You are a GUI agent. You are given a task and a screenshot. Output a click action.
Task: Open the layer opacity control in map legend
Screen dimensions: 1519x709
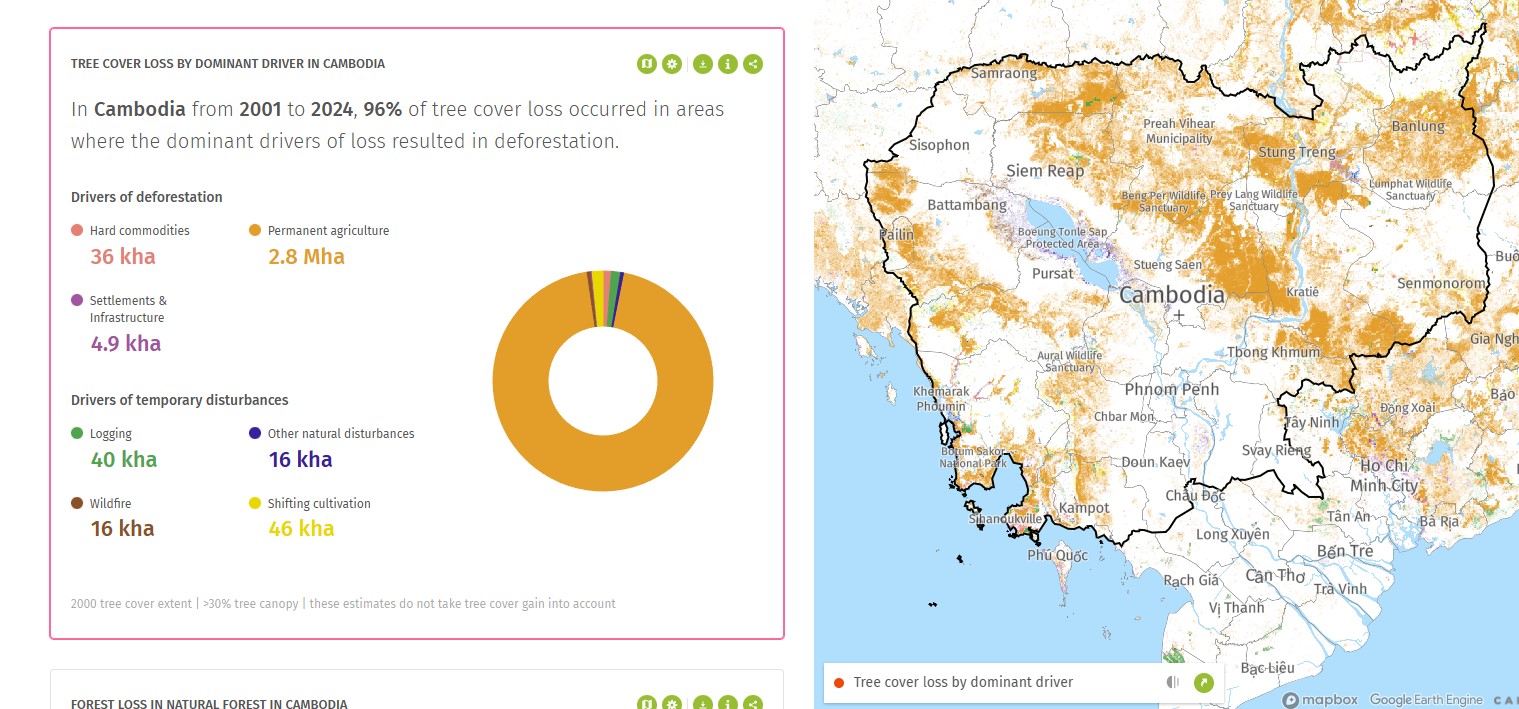1173,682
